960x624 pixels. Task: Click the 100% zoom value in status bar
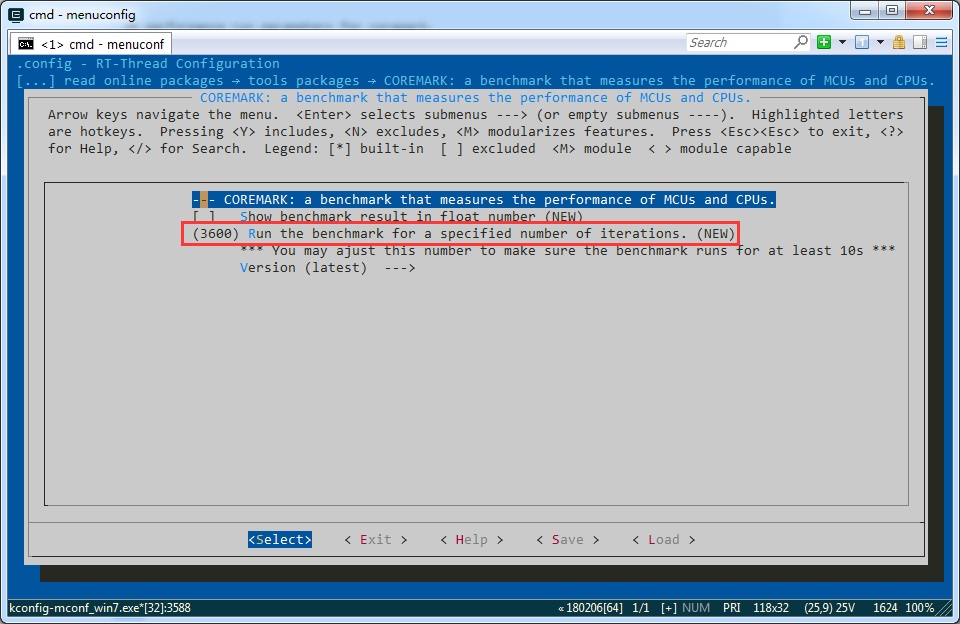pos(920,608)
